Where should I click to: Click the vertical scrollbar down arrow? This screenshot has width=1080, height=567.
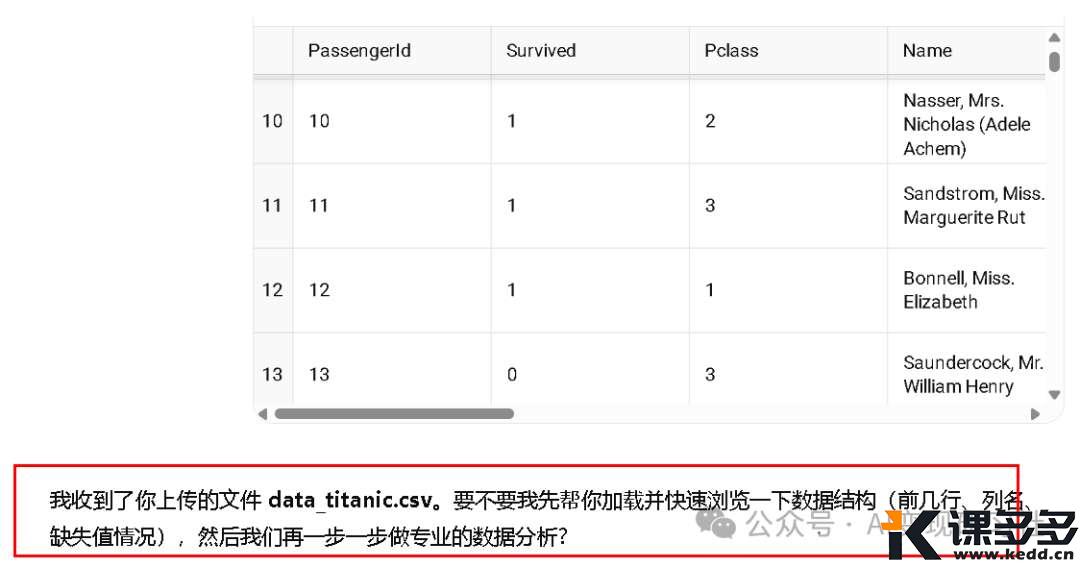coord(1054,395)
